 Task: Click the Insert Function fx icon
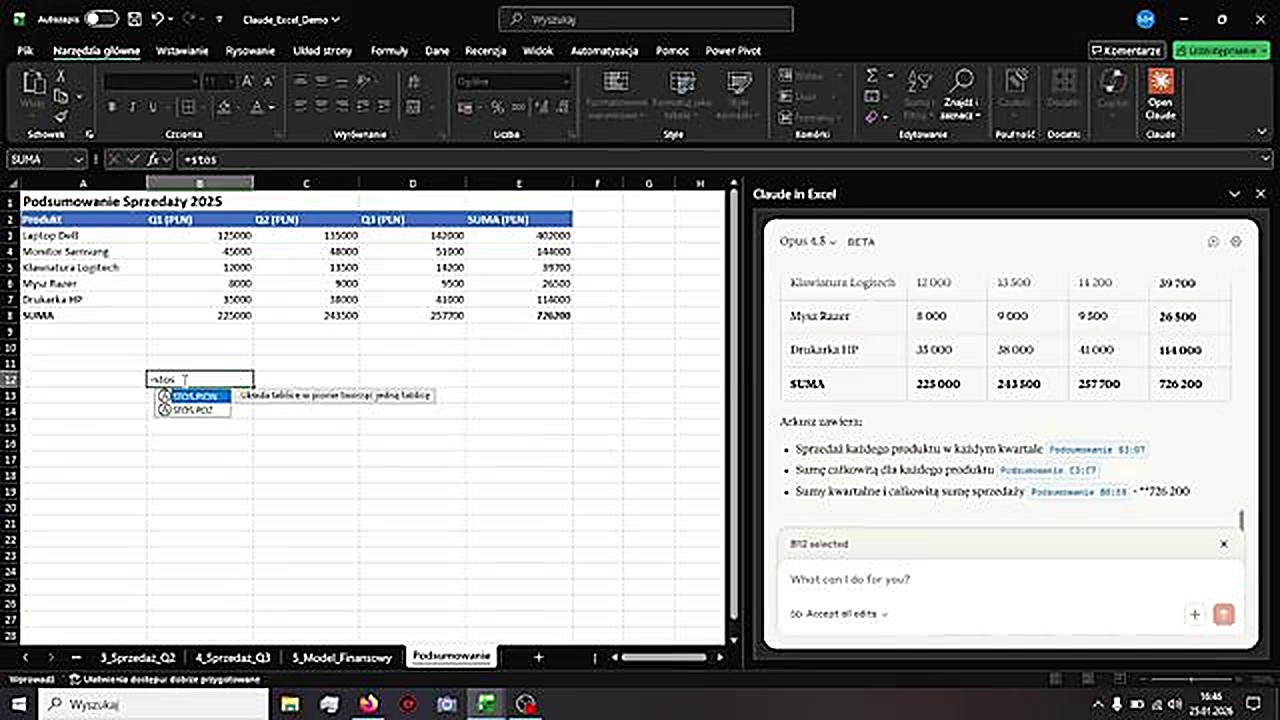pos(153,159)
